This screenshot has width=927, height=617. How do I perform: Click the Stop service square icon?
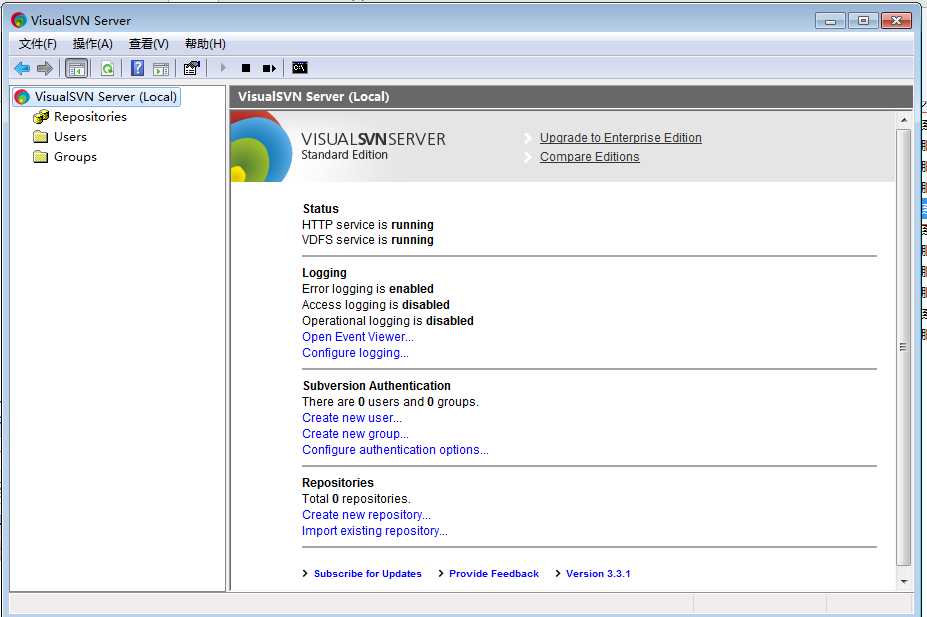click(246, 68)
